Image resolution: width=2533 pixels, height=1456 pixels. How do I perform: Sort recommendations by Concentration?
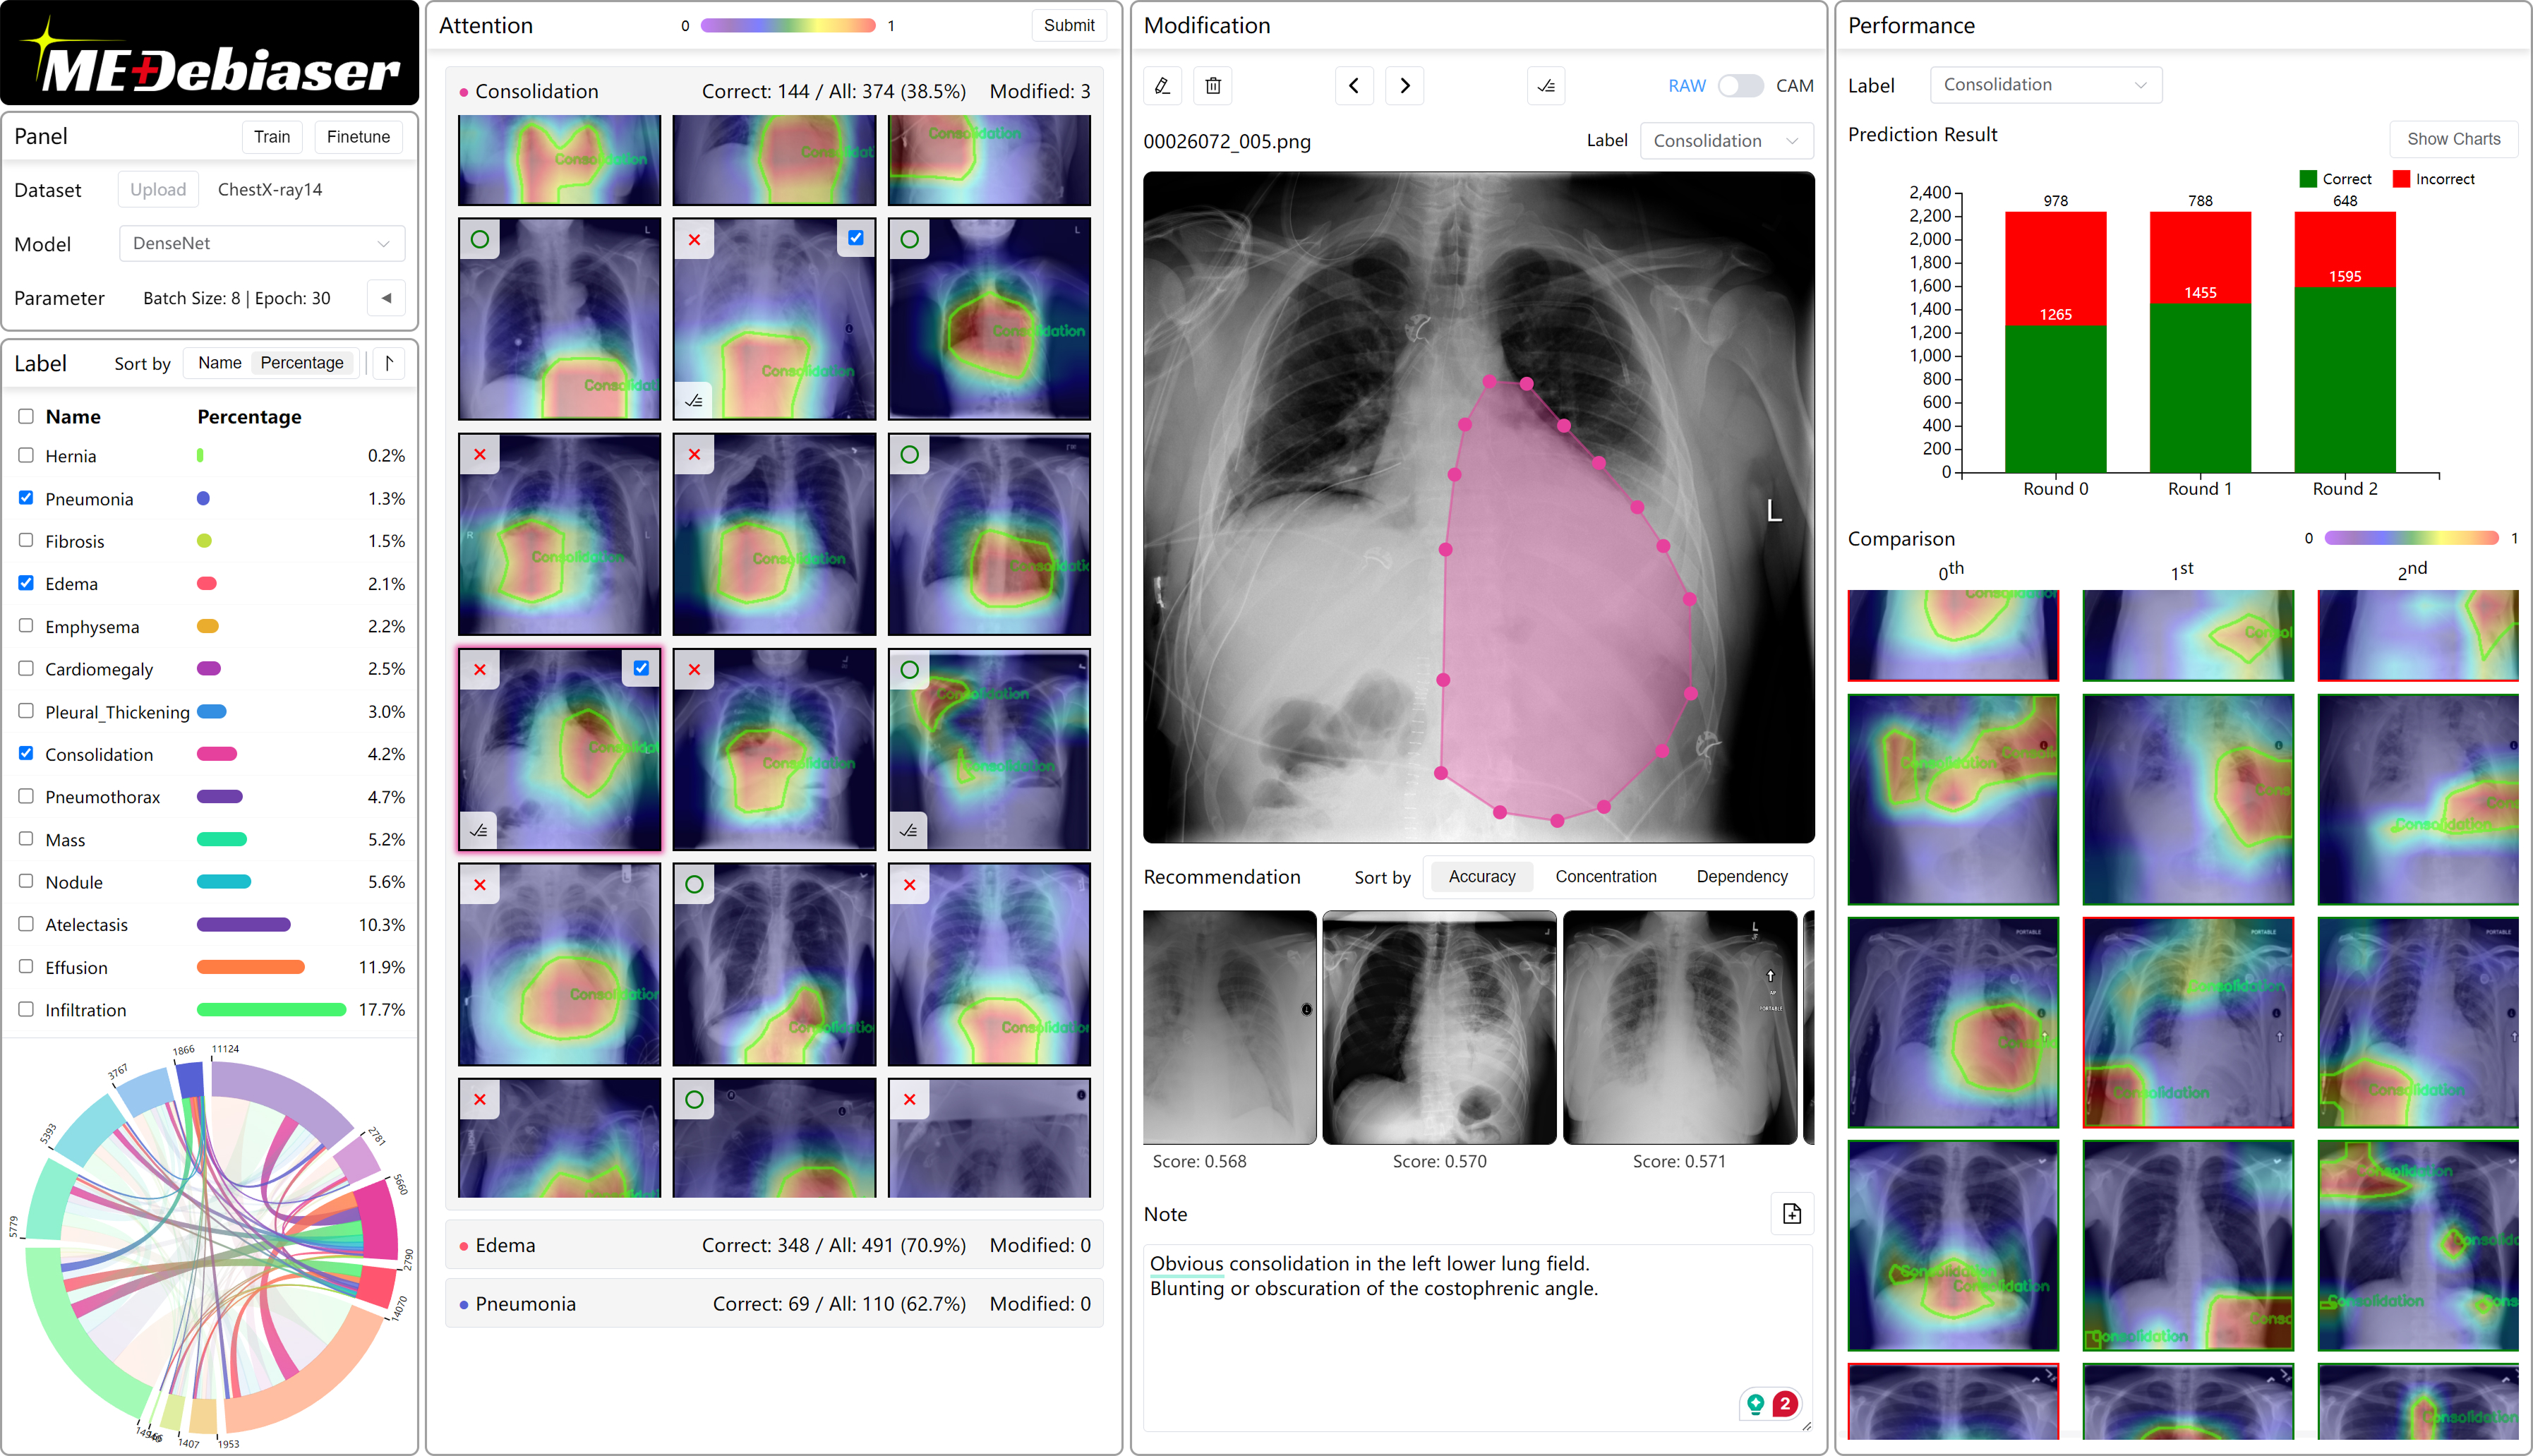coord(1605,876)
